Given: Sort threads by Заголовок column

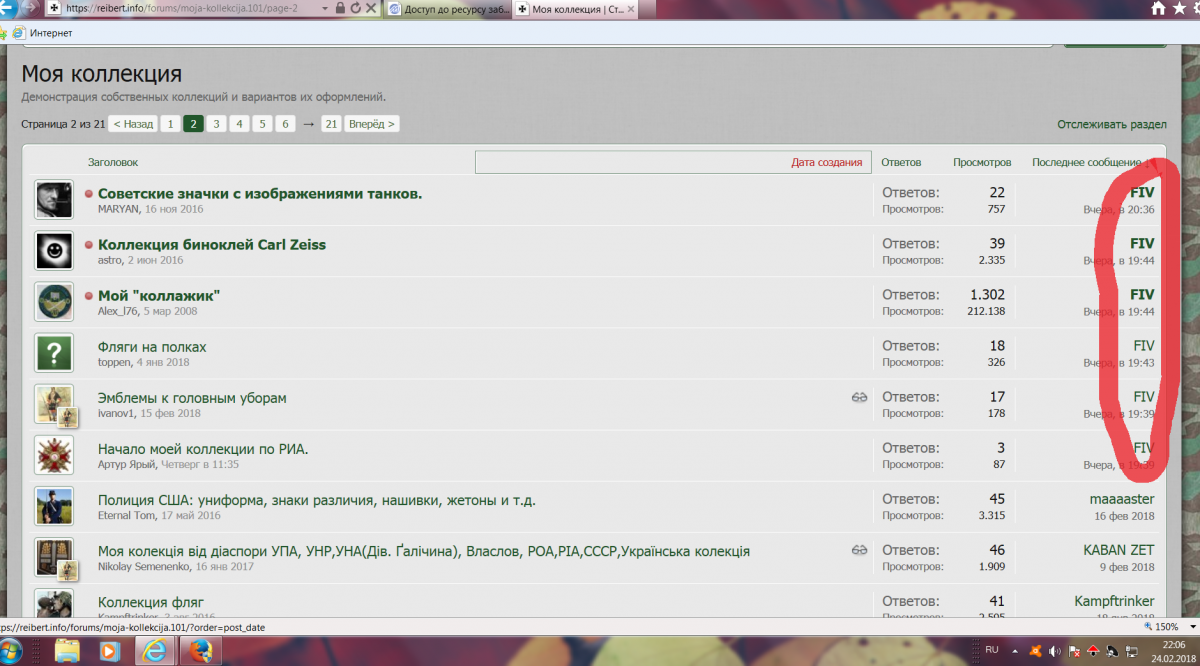Looking at the screenshot, I should (113, 162).
